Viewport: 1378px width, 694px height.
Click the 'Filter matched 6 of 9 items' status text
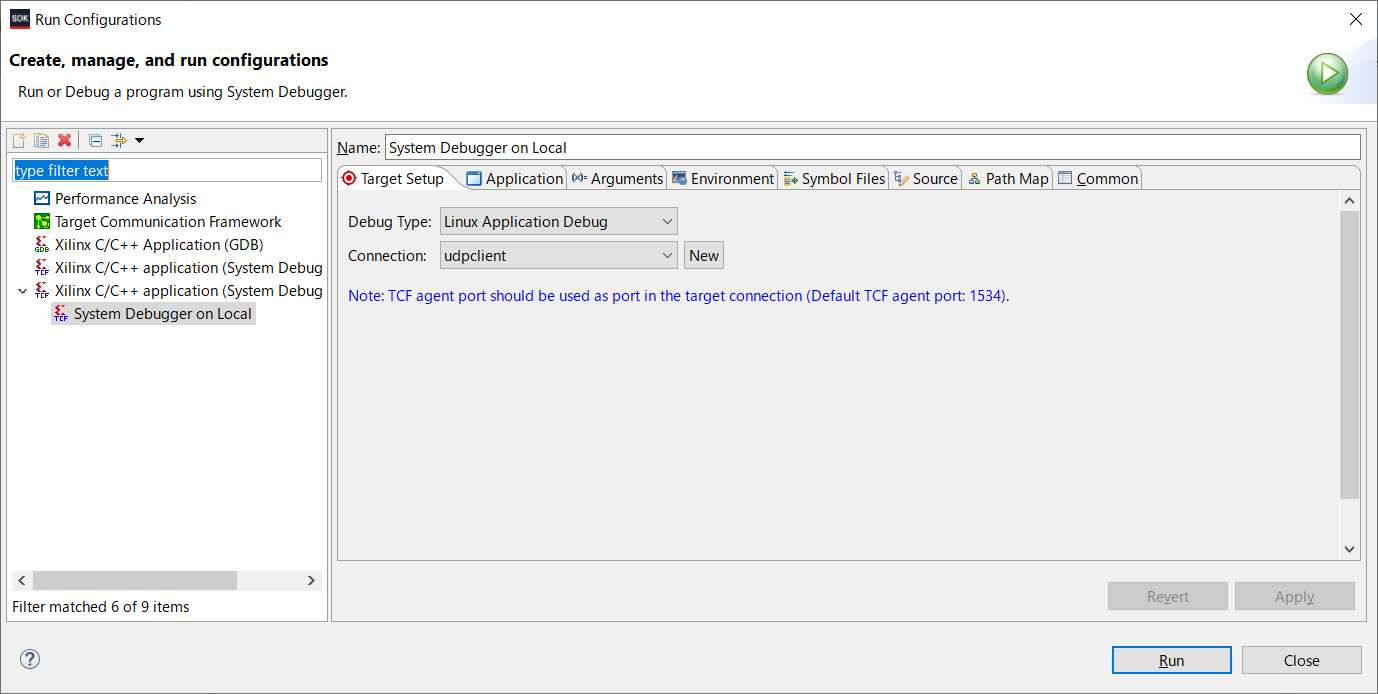coord(100,607)
